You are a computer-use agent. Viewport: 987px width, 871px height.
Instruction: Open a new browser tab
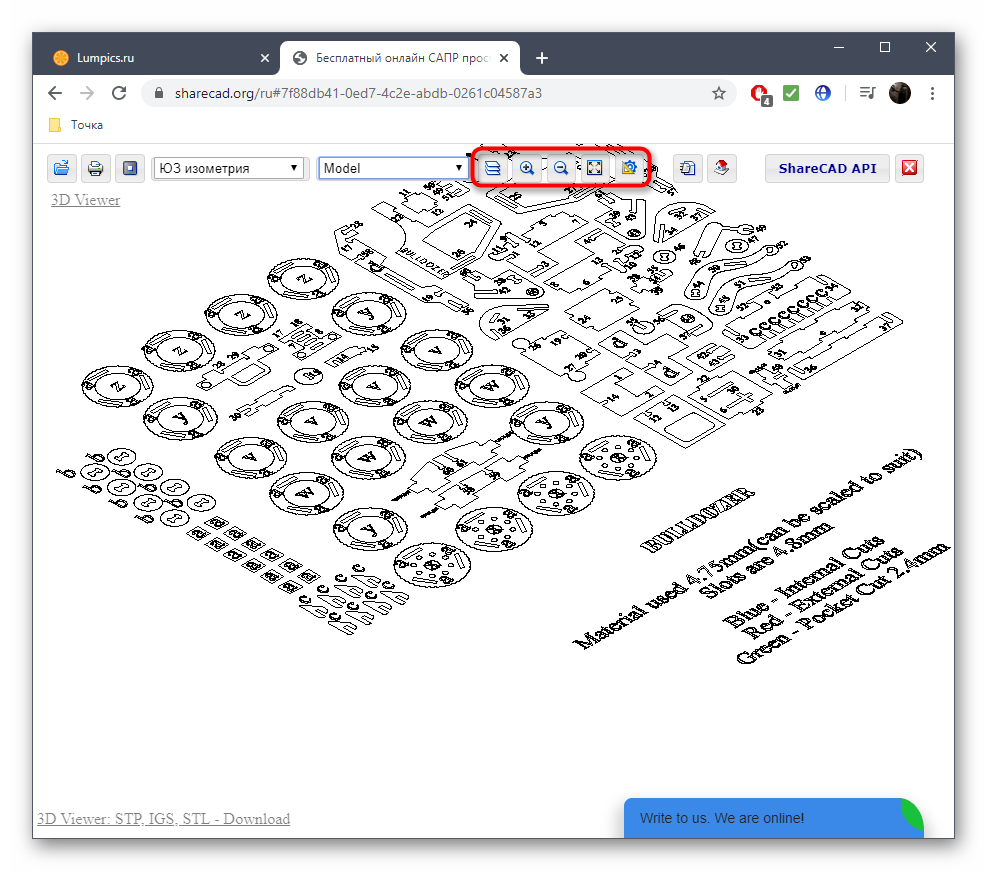pos(542,58)
